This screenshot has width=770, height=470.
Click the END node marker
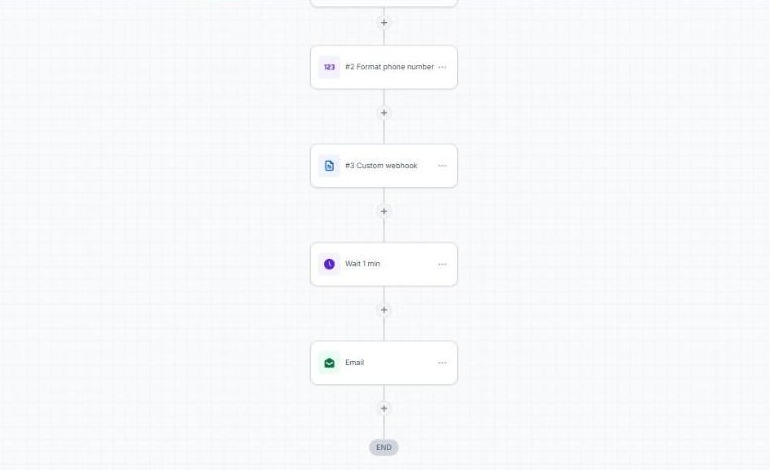[384, 447]
